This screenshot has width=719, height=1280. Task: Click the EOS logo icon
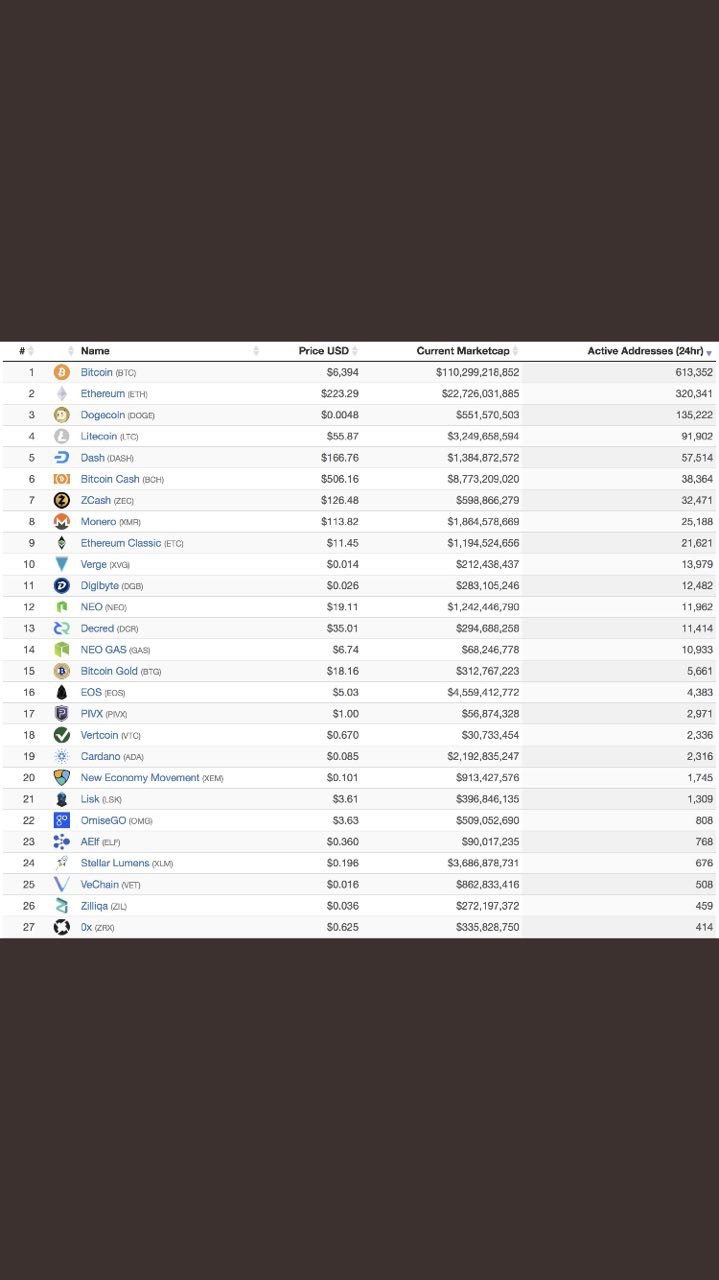[x=61, y=692]
